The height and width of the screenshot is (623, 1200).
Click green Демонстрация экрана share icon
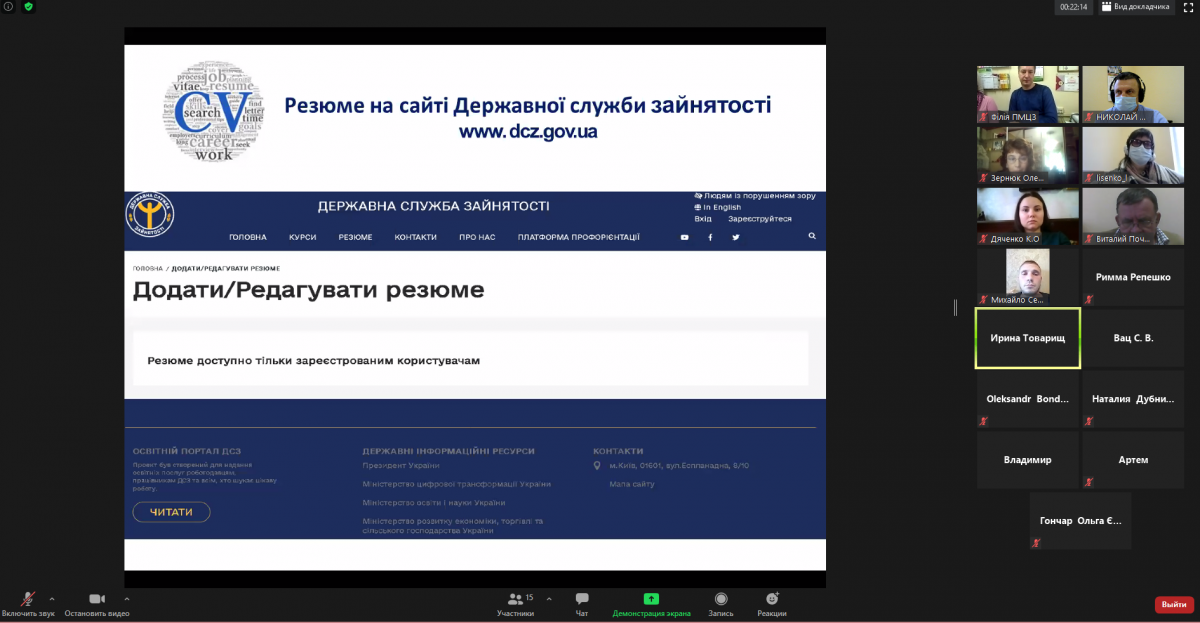(651, 599)
